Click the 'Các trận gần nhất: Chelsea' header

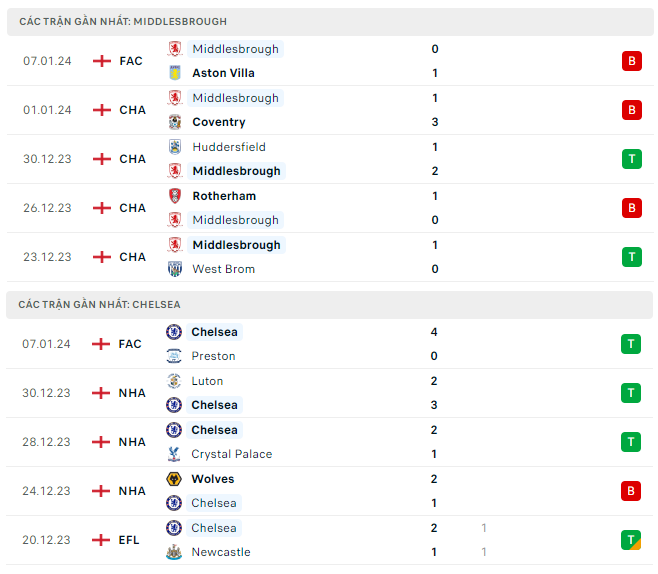click(99, 304)
